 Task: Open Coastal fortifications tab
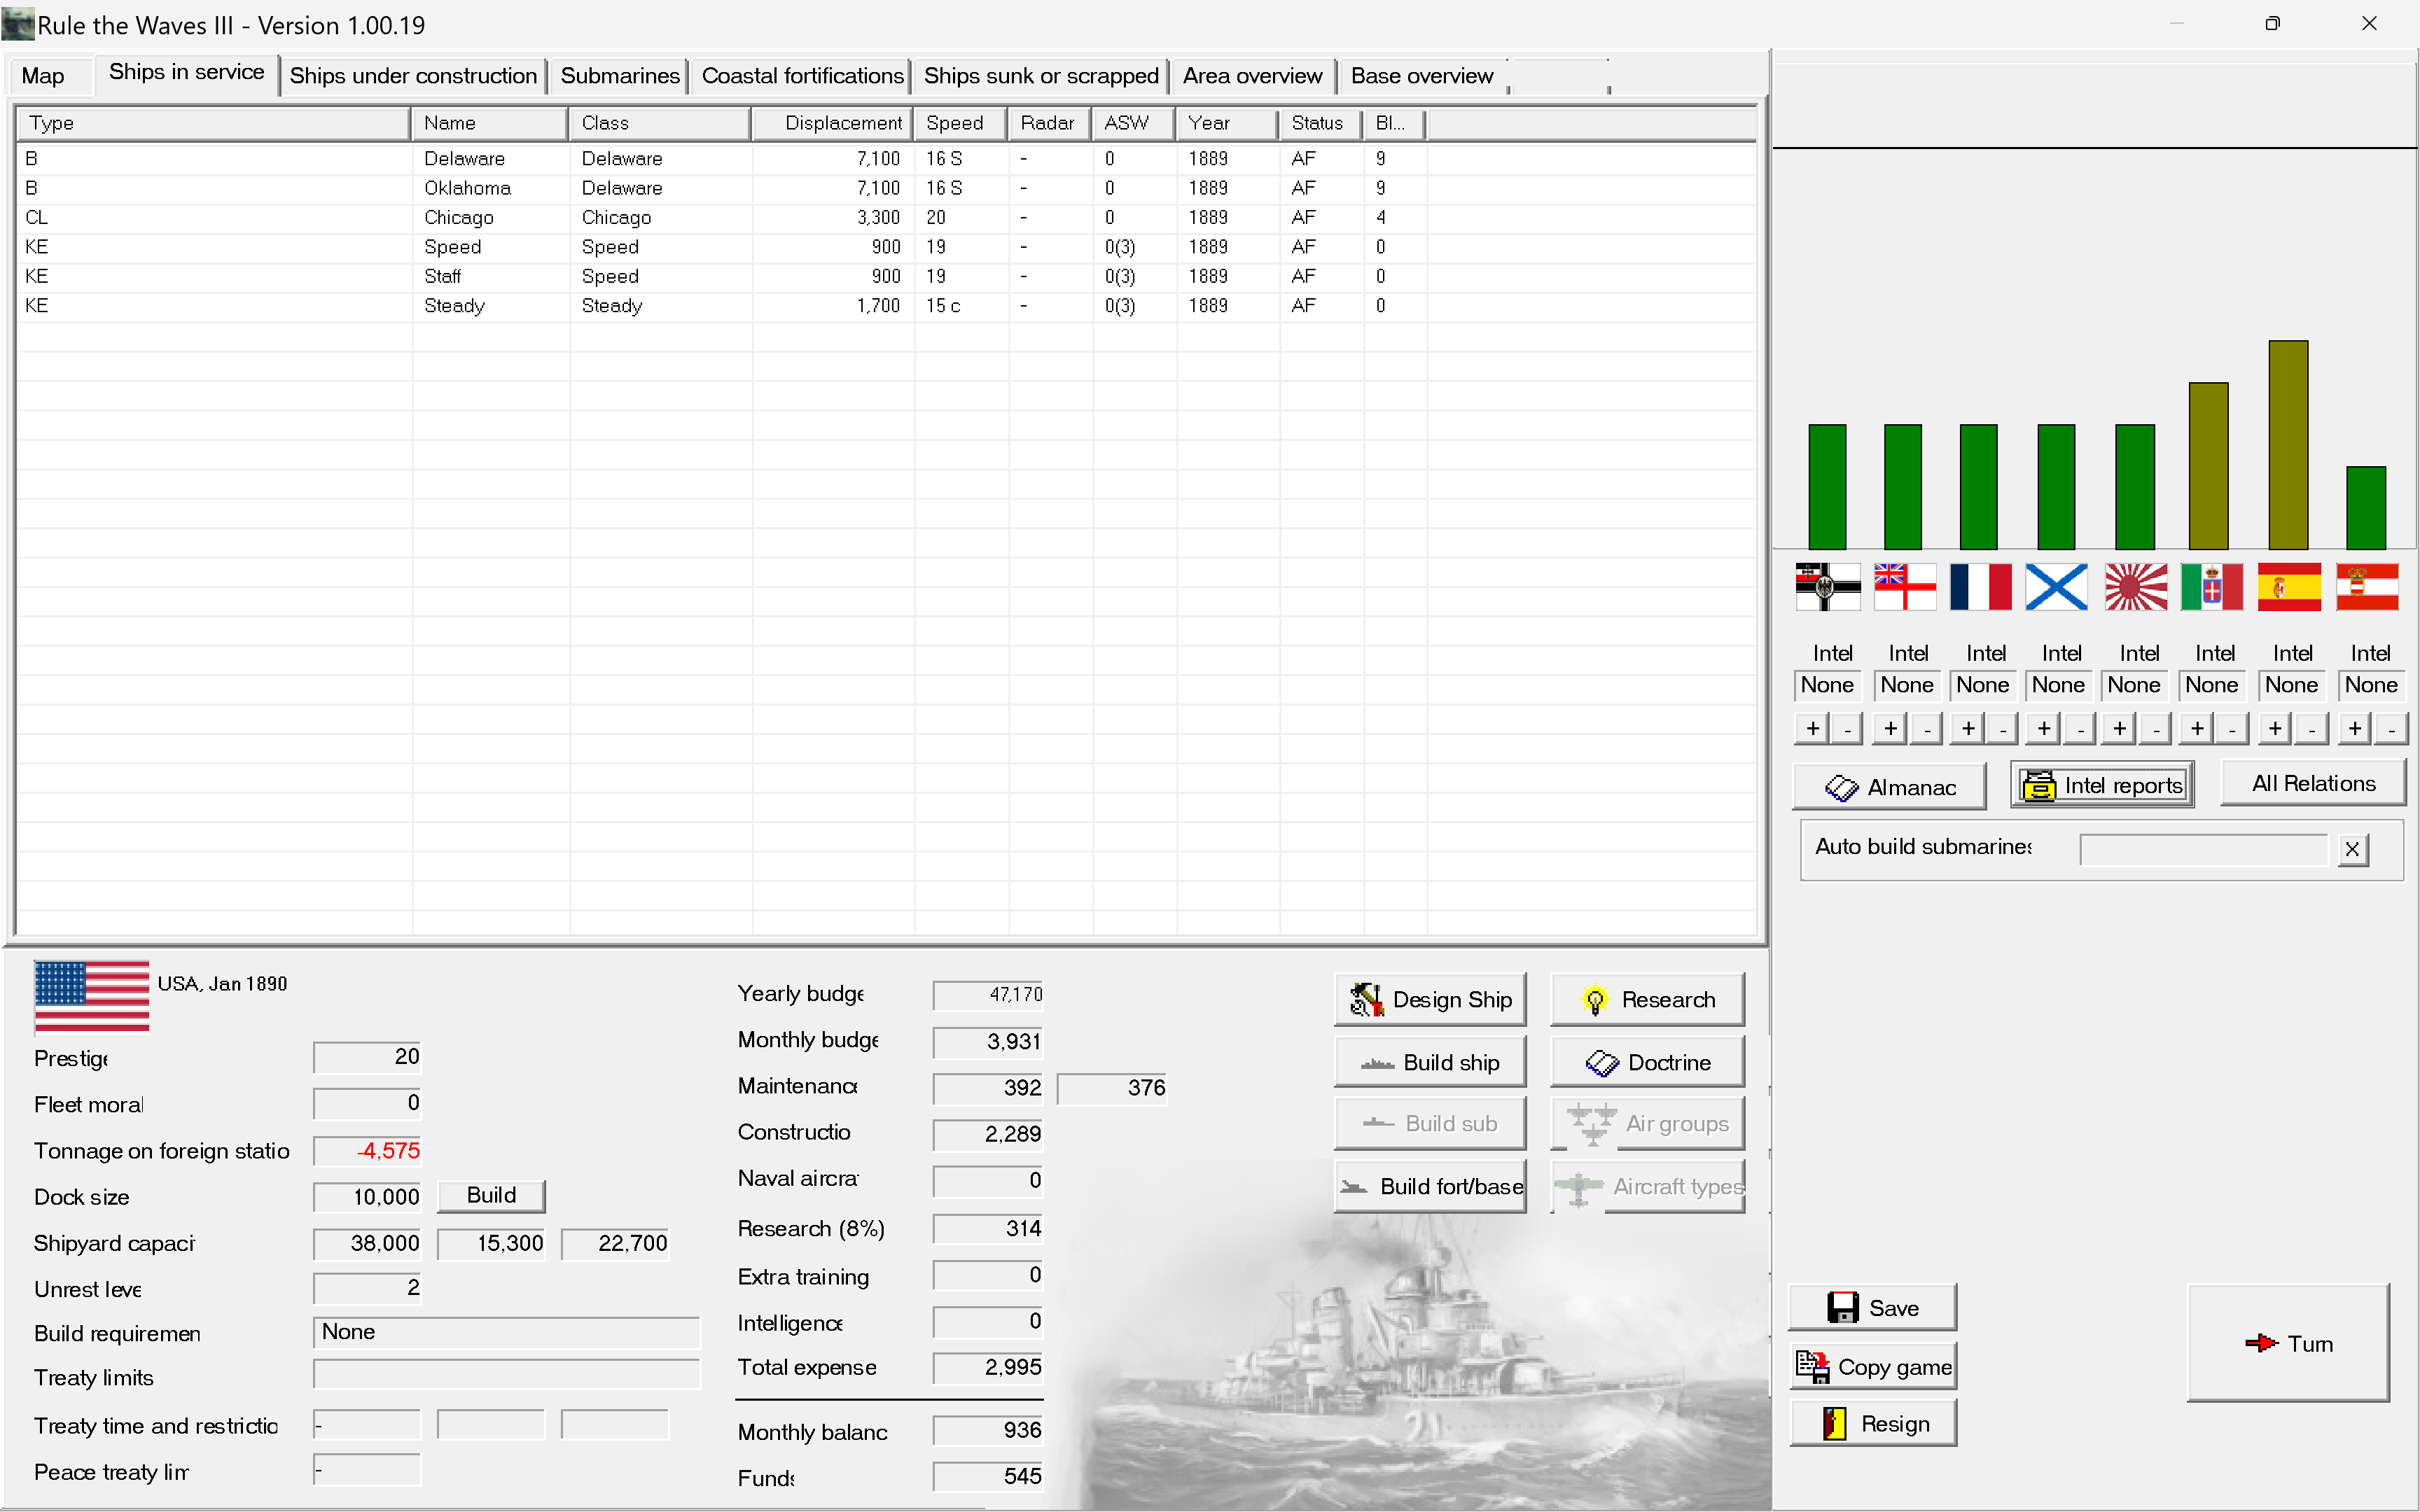click(802, 76)
